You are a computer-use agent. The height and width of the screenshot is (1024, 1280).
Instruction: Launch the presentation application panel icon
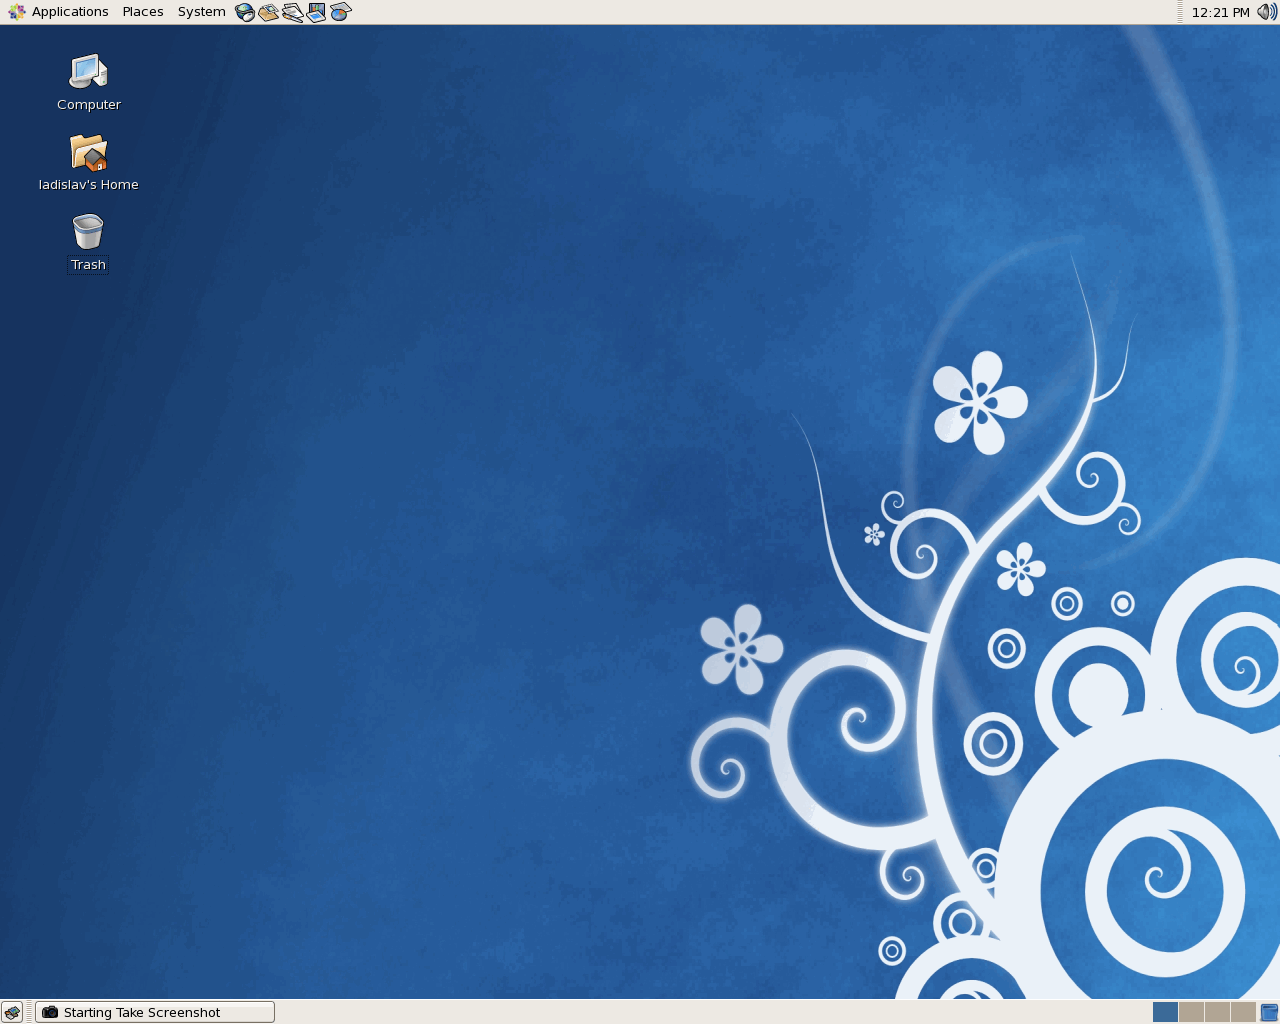coord(317,12)
